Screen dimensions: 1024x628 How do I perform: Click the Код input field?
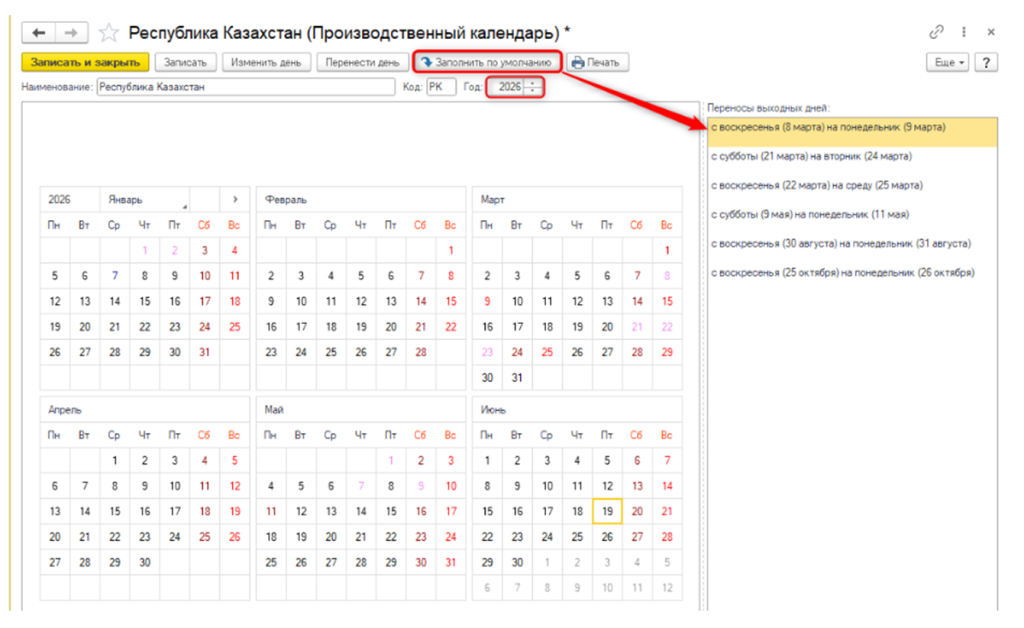[x=440, y=87]
